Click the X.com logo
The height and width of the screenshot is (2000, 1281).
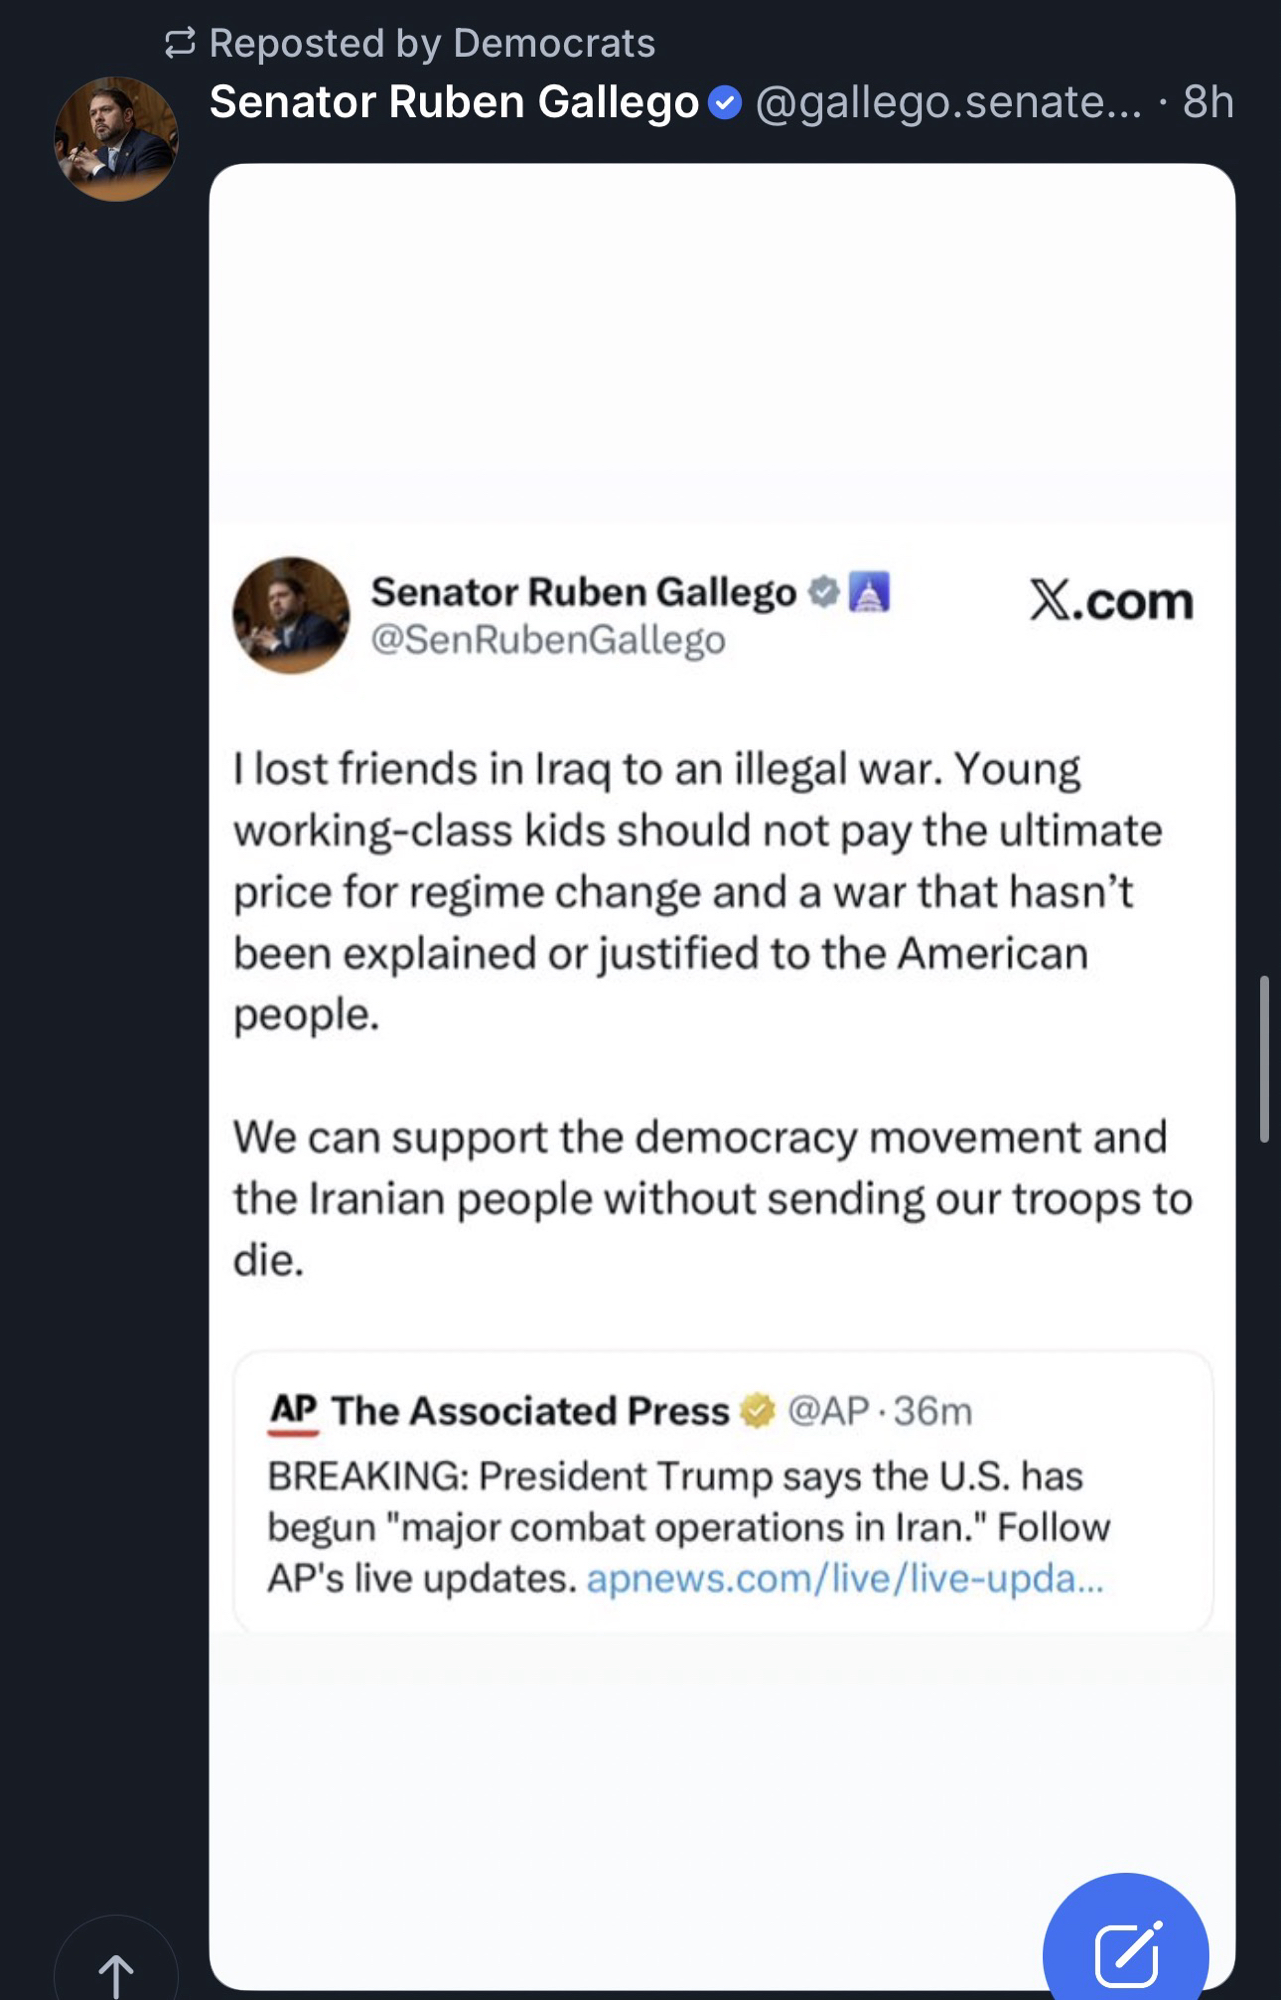[x=1111, y=601]
